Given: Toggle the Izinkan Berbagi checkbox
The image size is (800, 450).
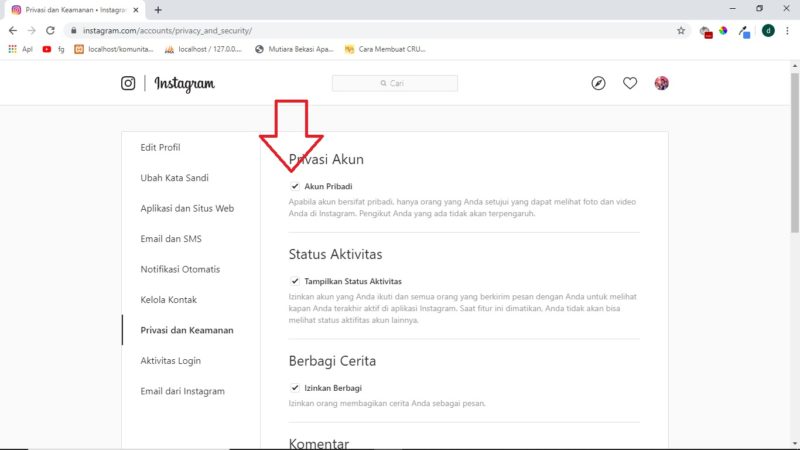Looking at the screenshot, I should (x=295, y=388).
